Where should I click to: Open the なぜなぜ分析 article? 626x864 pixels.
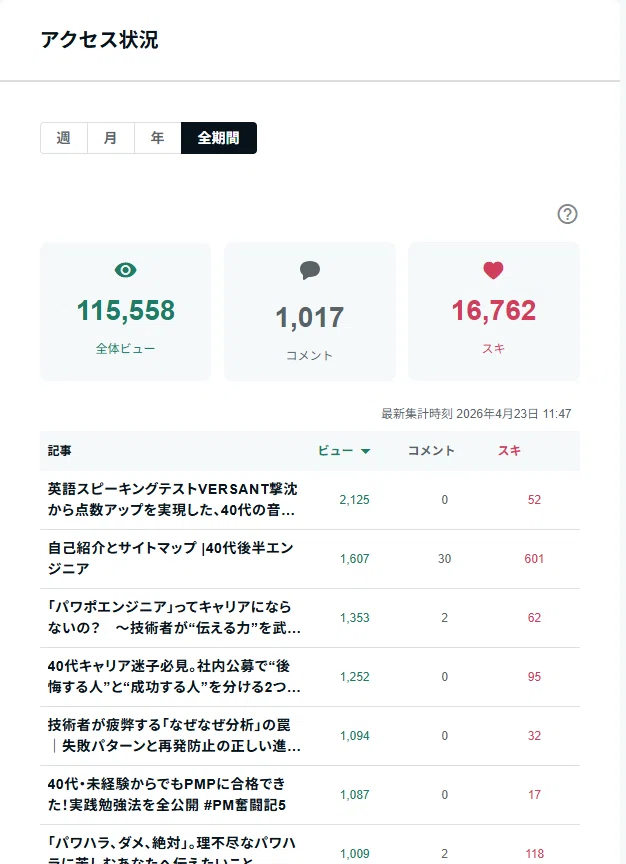(174, 735)
